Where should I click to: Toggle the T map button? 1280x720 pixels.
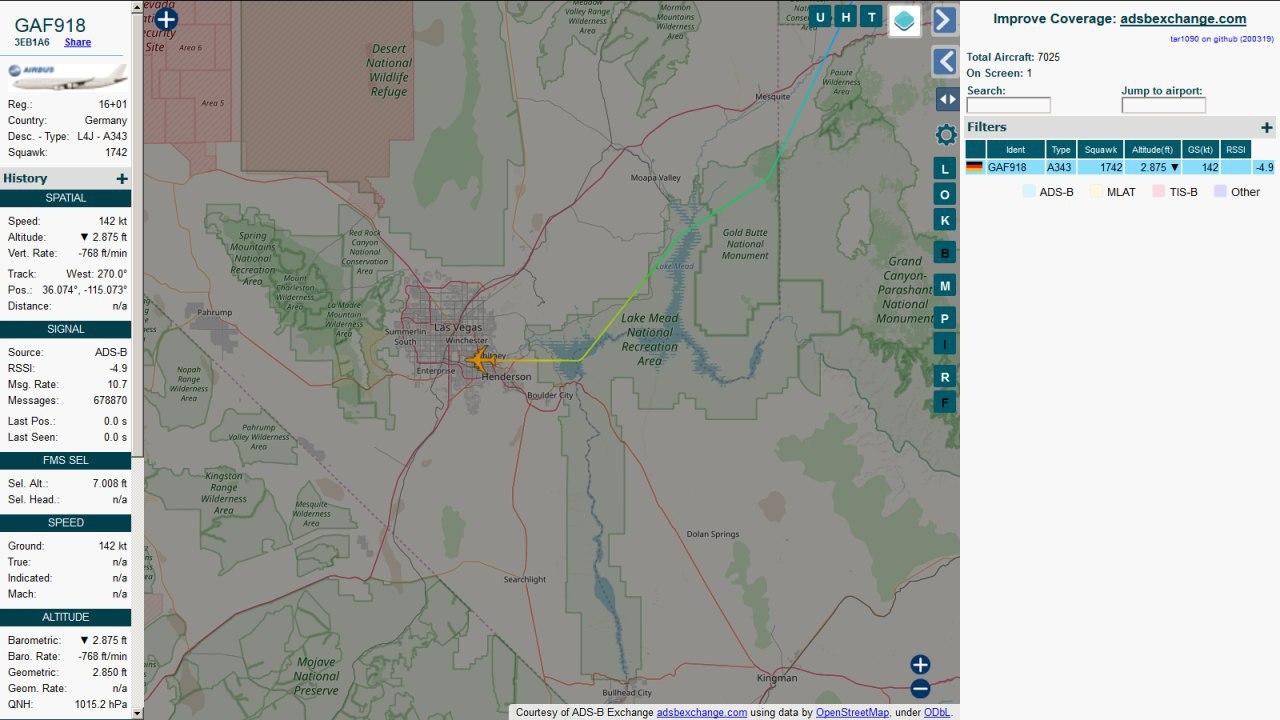click(x=872, y=17)
